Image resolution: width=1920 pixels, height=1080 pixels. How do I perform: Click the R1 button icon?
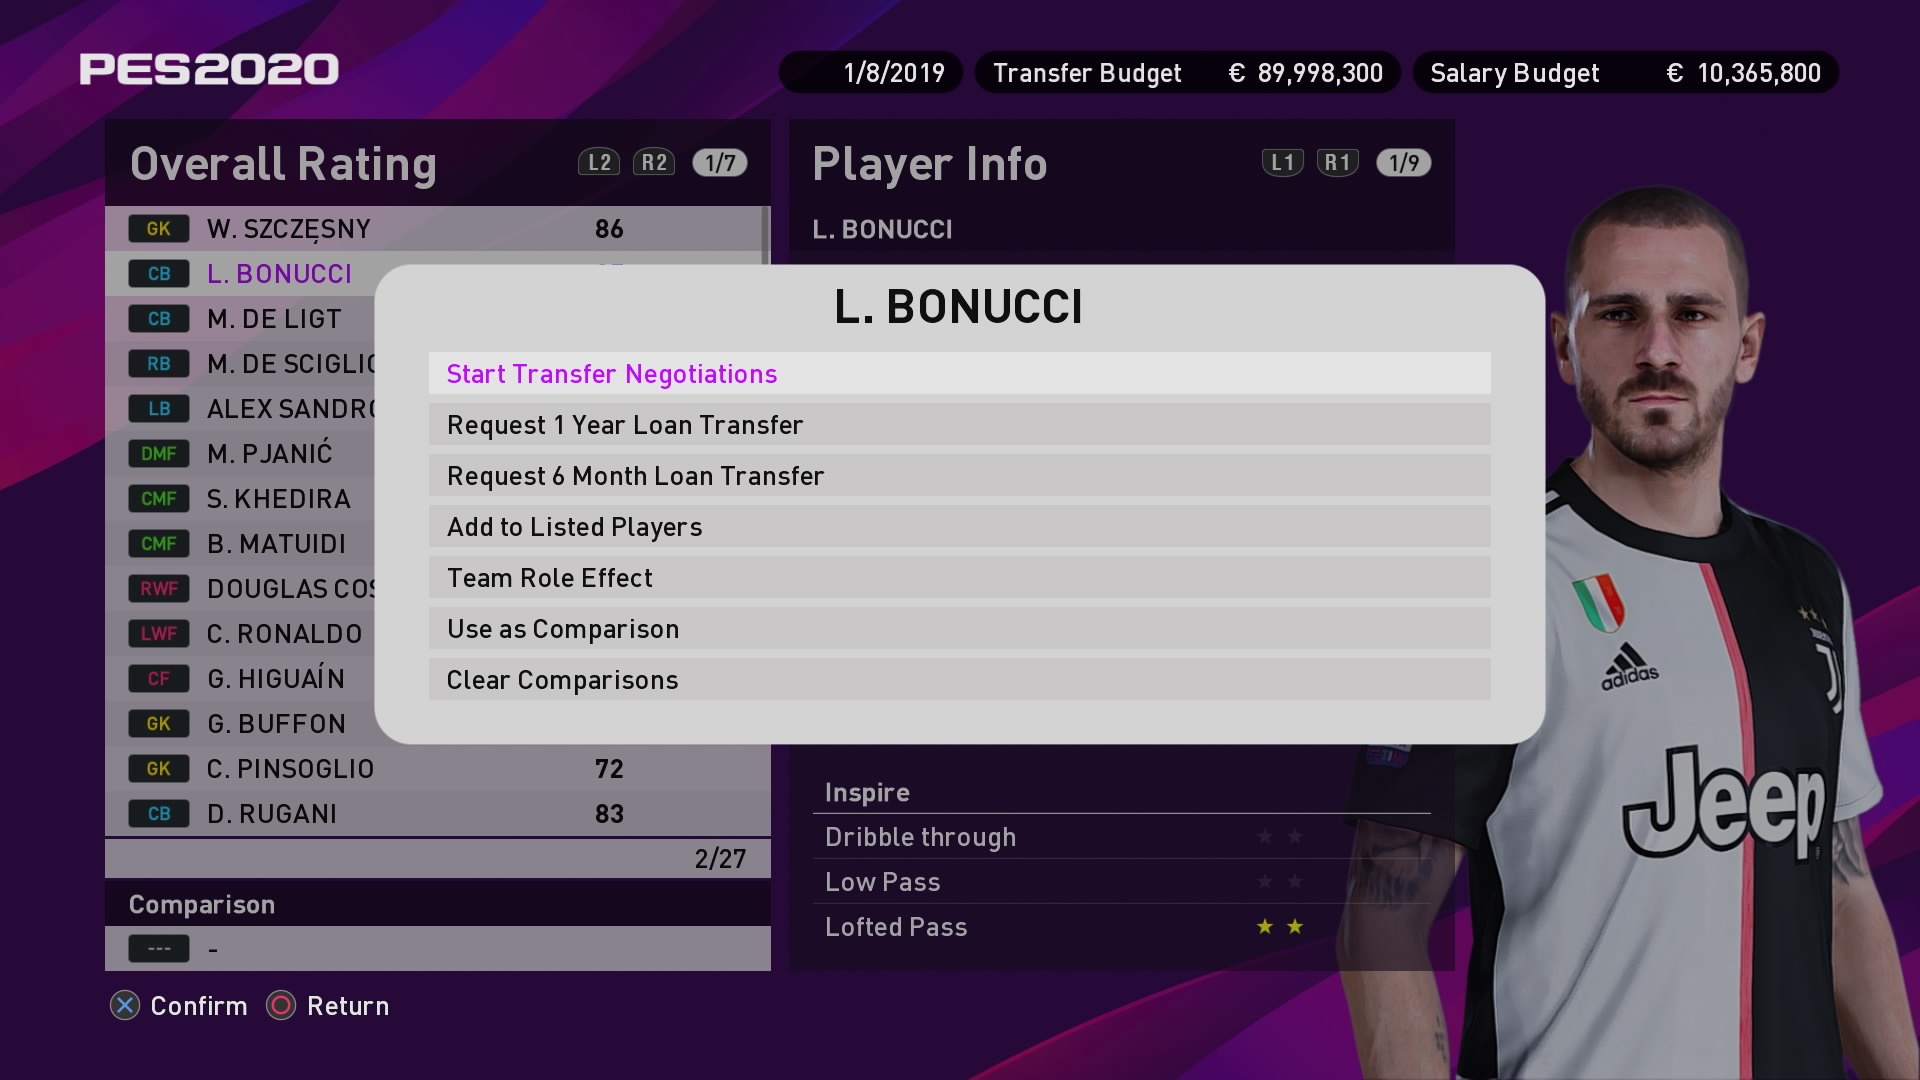click(1338, 163)
